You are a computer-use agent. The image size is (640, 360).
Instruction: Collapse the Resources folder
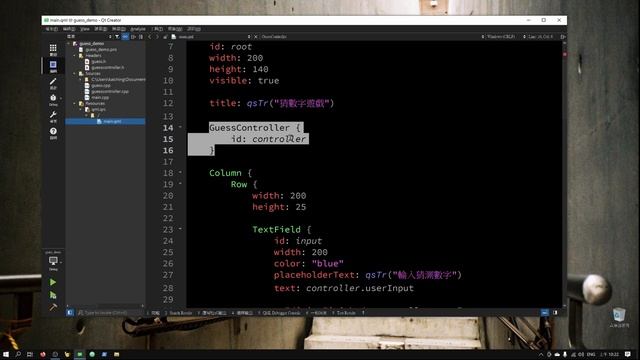(x=75, y=104)
